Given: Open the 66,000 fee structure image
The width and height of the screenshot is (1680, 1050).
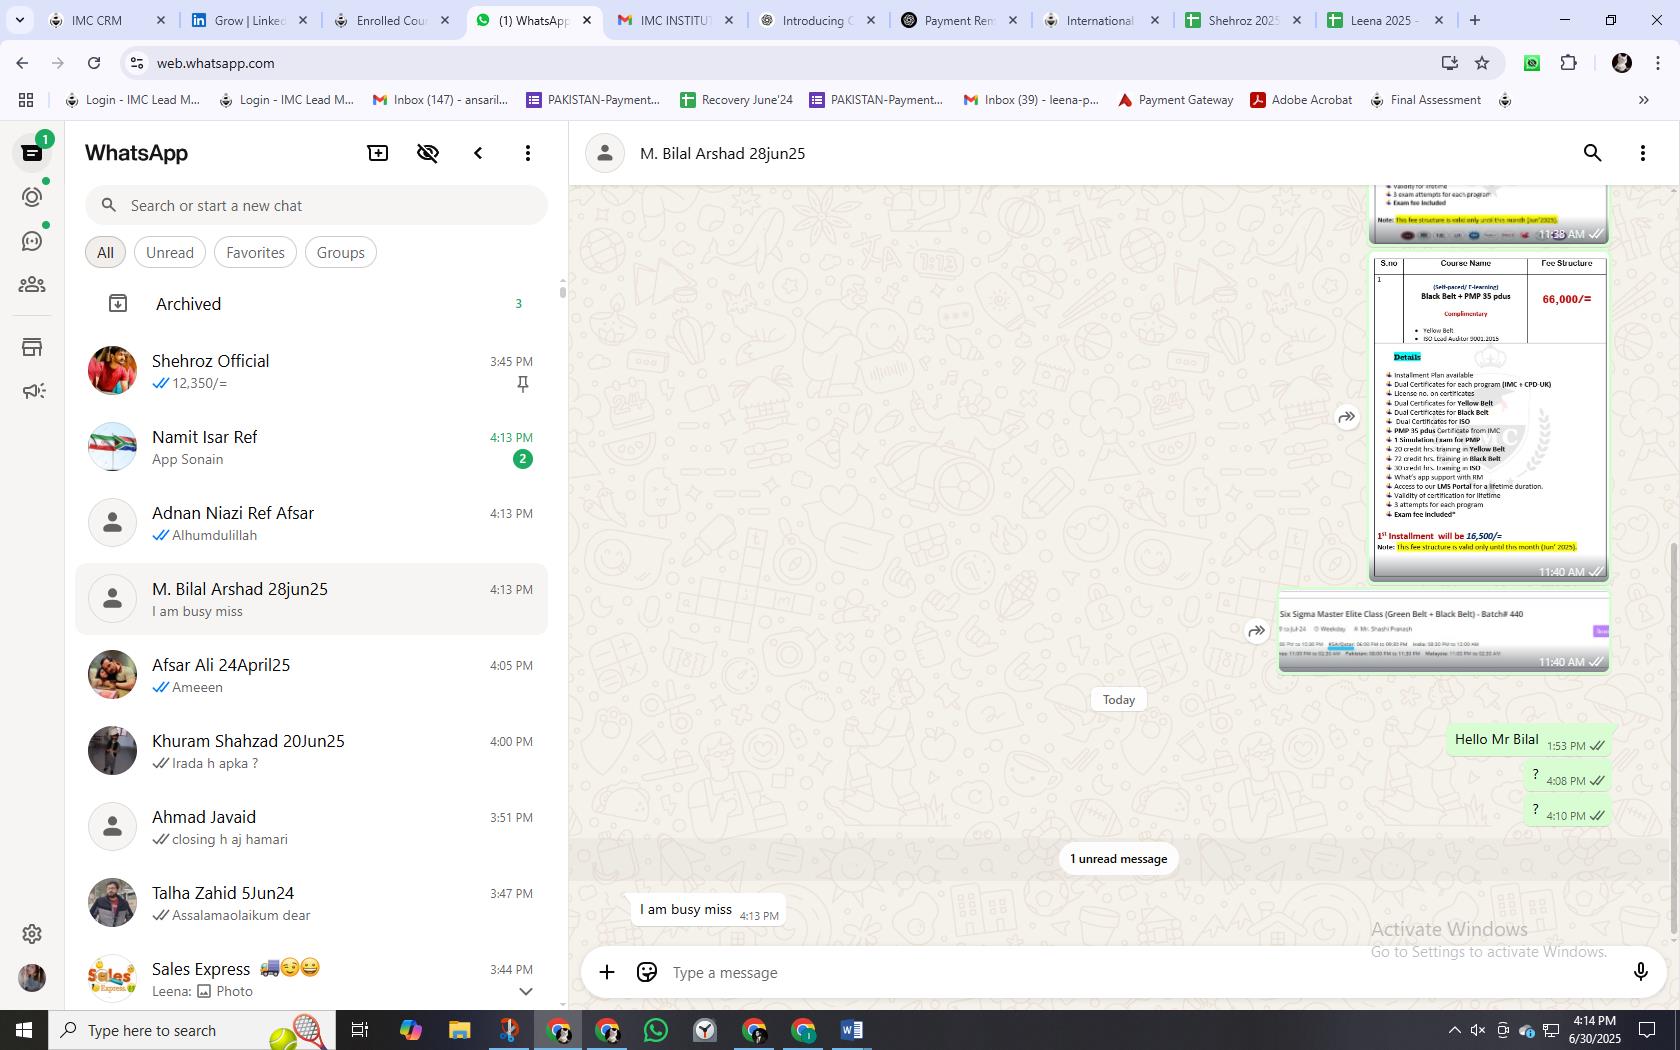Looking at the screenshot, I should [x=1488, y=417].
